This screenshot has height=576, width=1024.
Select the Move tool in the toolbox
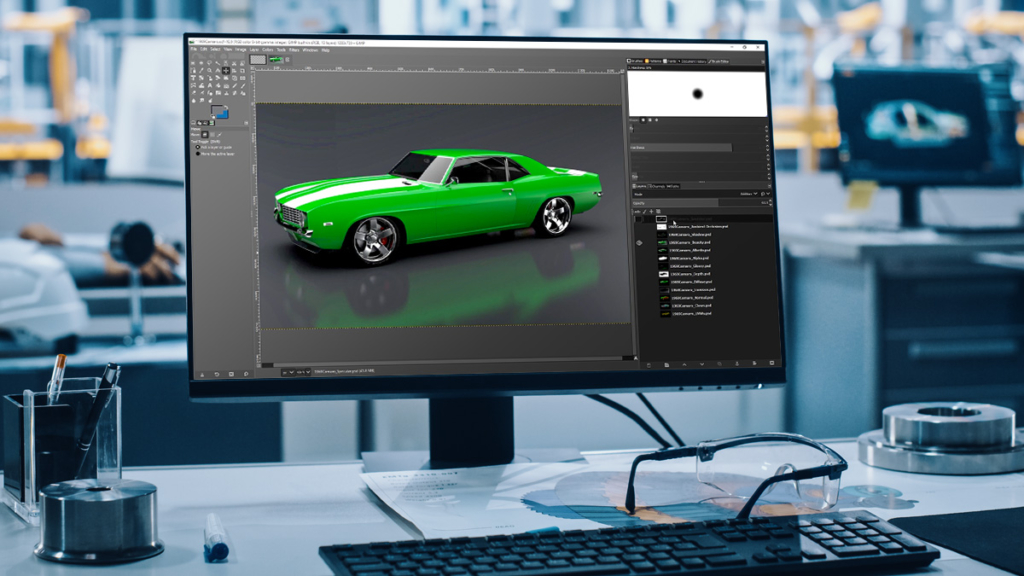pos(226,71)
